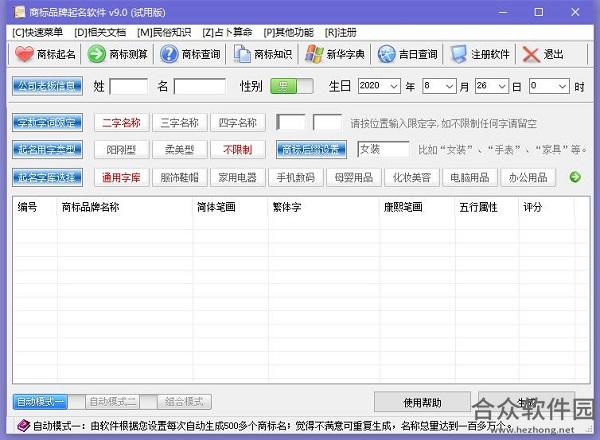The width and height of the screenshot is (600, 440).
Task: Switch to 自动模式一
Action: [40, 402]
